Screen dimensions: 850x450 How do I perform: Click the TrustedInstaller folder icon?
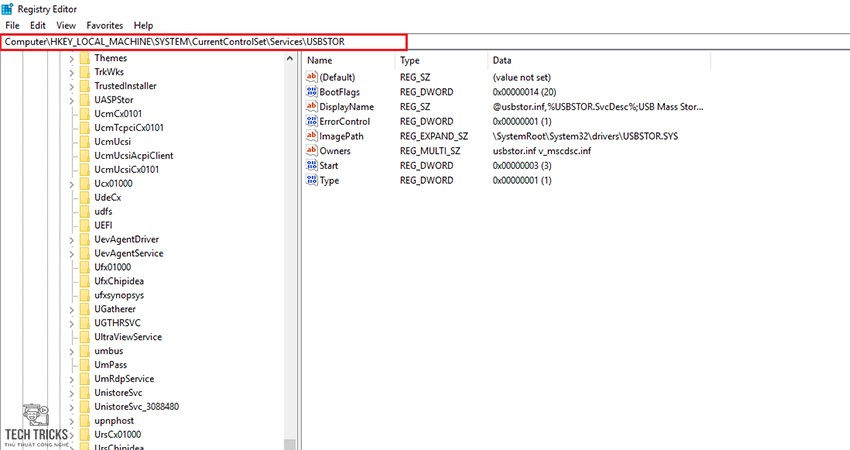click(85, 86)
